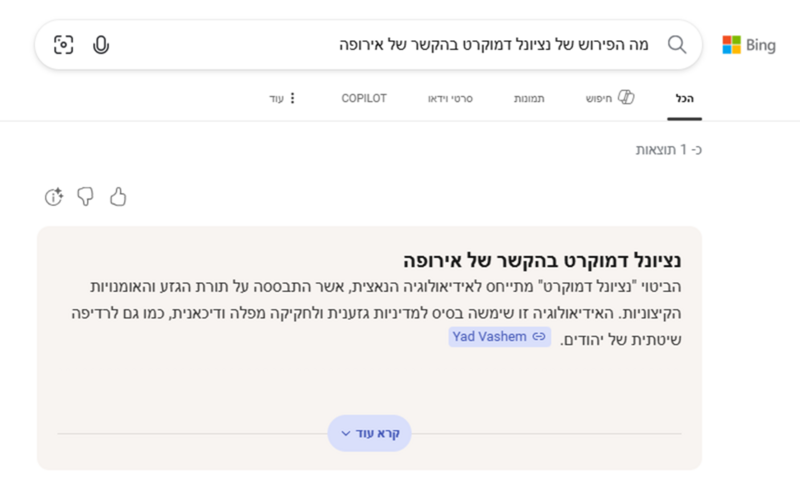
Task: Click into the search query text field
Action: click(x=388, y=45)
